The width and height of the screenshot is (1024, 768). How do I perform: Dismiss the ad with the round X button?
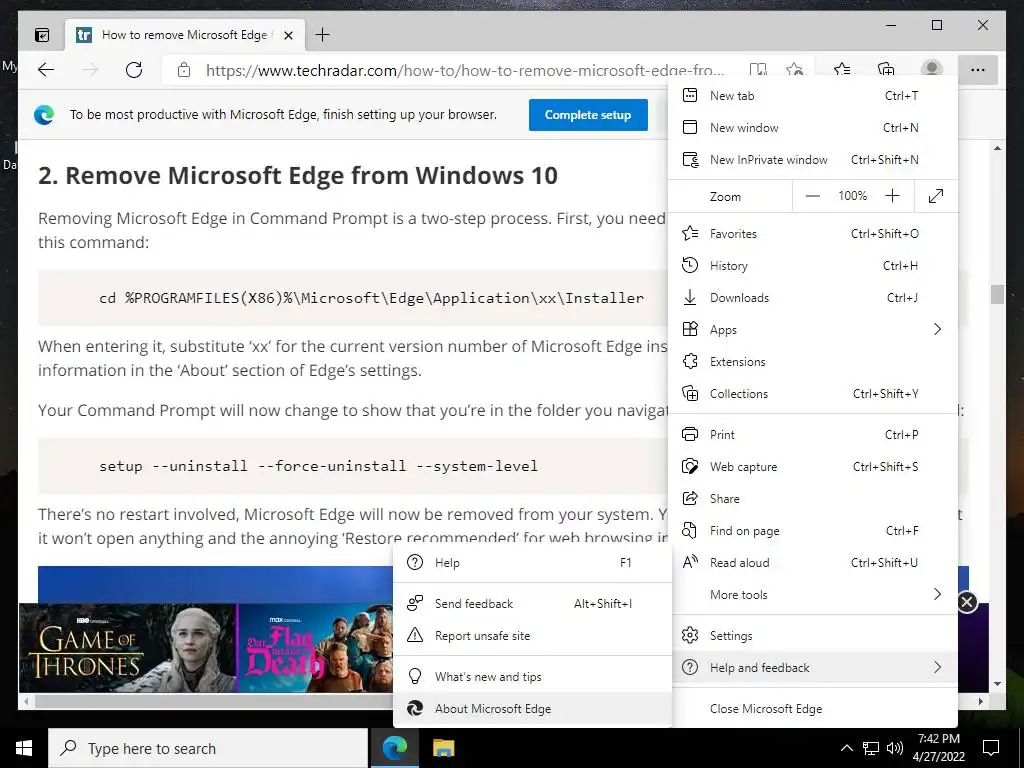(967, 602)
